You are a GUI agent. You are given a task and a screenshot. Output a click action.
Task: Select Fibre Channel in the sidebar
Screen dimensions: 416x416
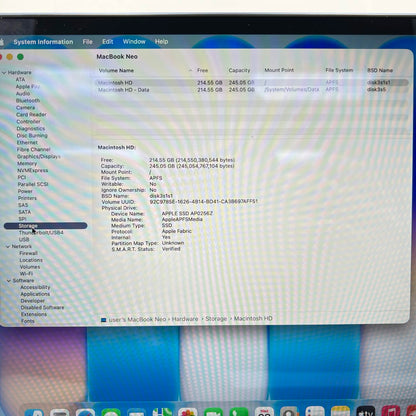pyautogui.click(x=33, y=149)
